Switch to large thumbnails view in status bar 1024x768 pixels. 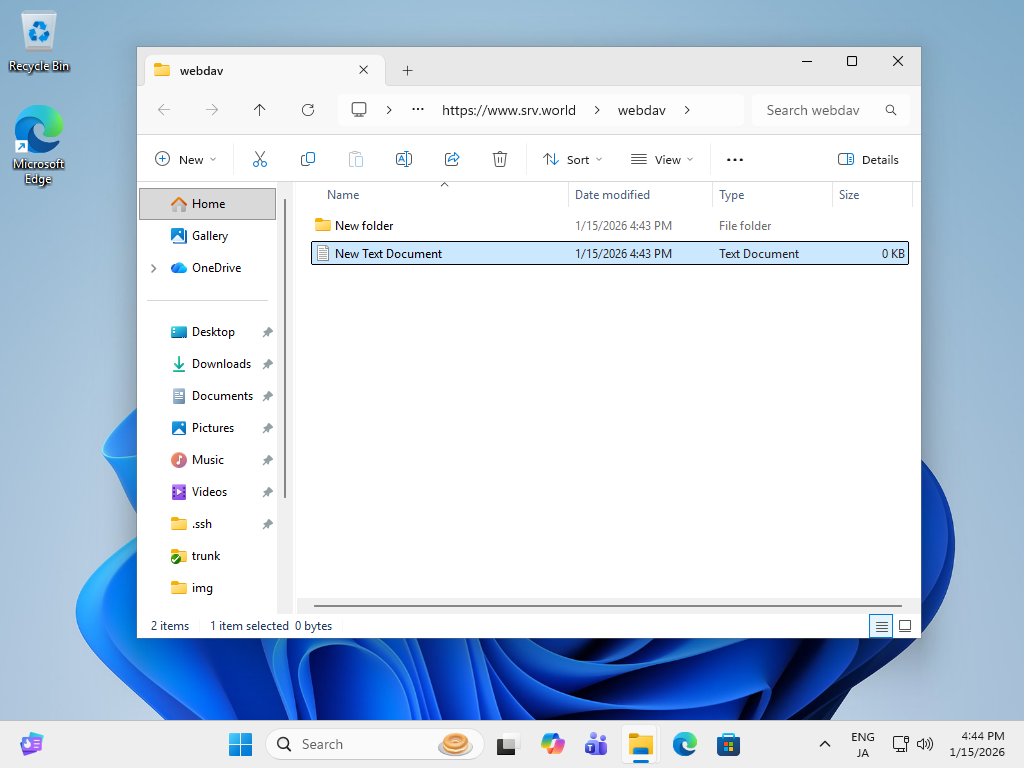click(x=905, y=626)
